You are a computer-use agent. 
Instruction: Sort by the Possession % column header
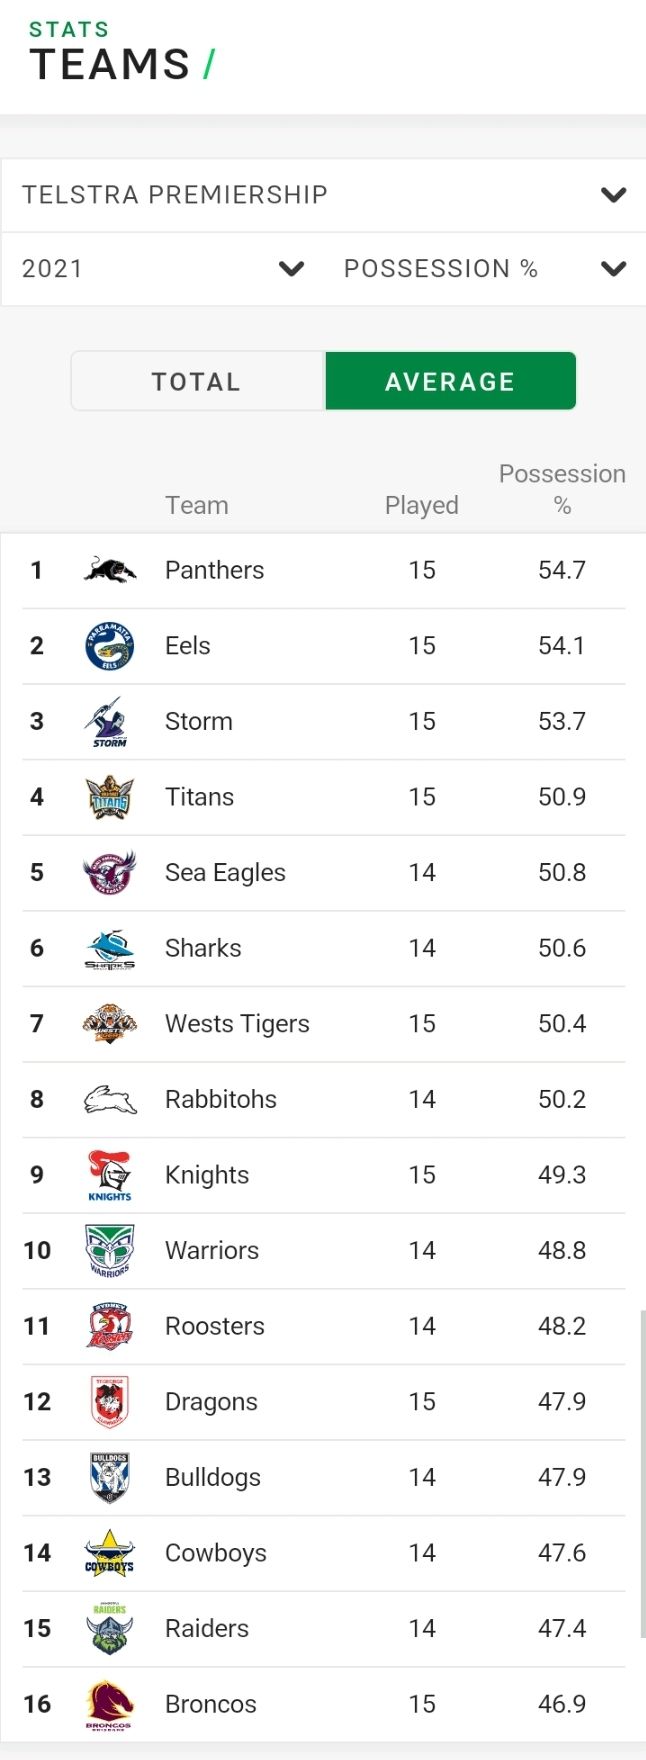pos(562,490)
